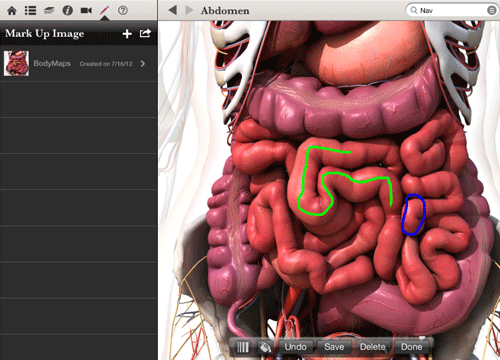
Task: Open the paint bucket color picker
Action: tap(265, 347)
